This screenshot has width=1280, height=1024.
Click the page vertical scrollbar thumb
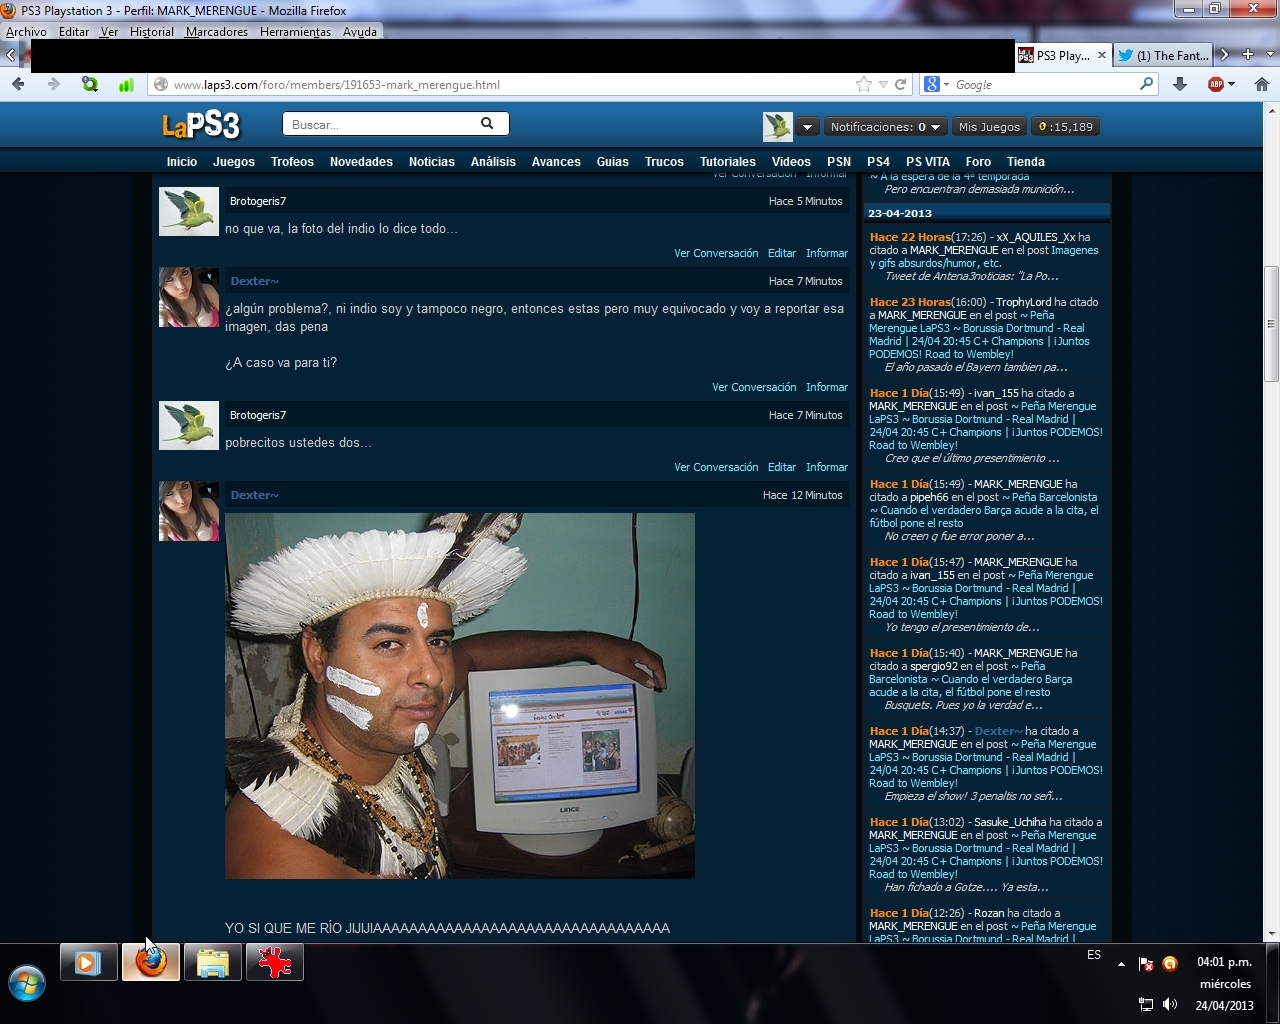coord(1272,323)
